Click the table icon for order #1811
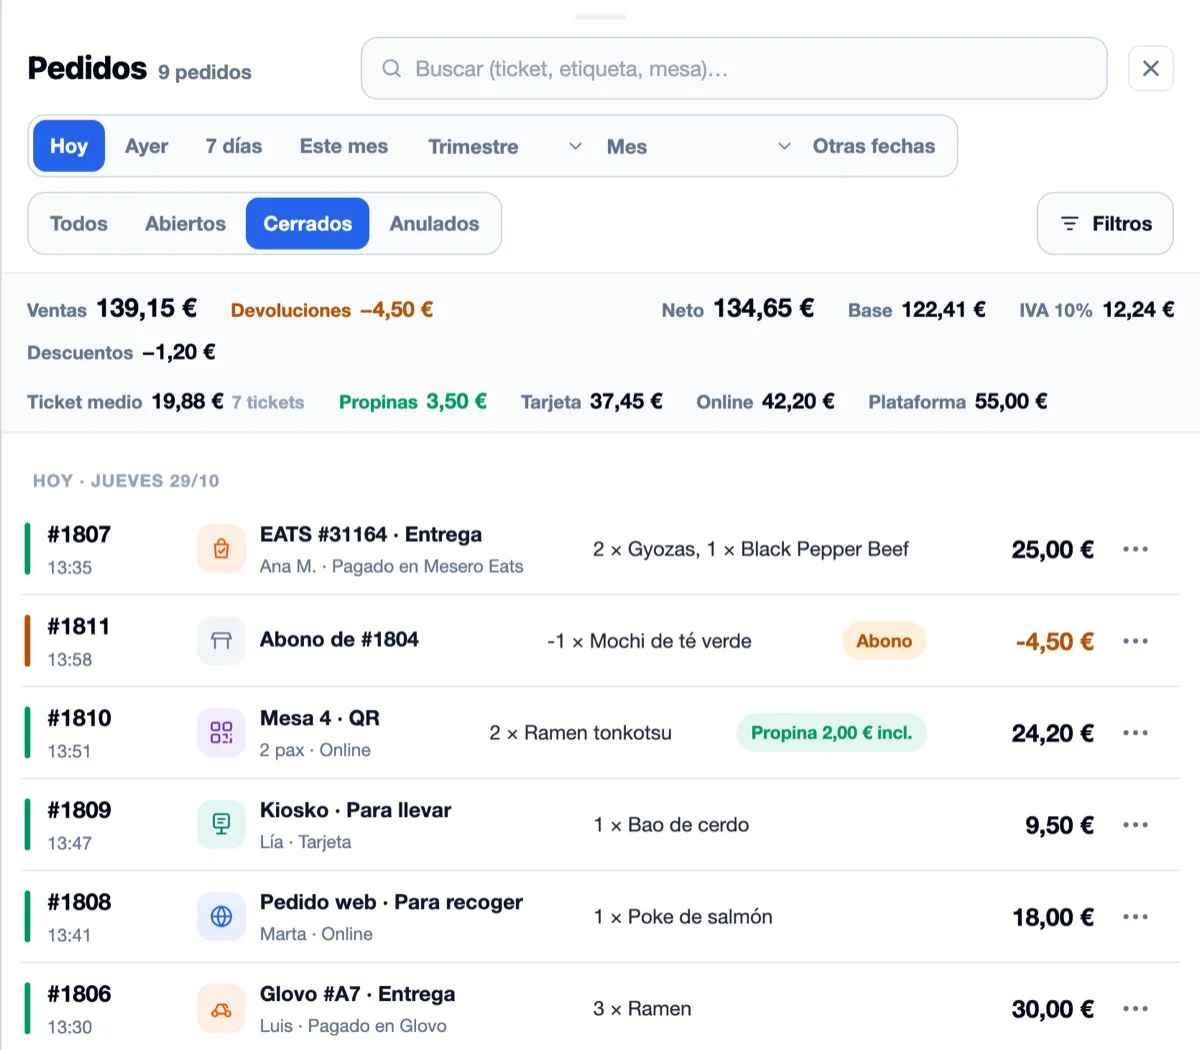 (221, 641)
